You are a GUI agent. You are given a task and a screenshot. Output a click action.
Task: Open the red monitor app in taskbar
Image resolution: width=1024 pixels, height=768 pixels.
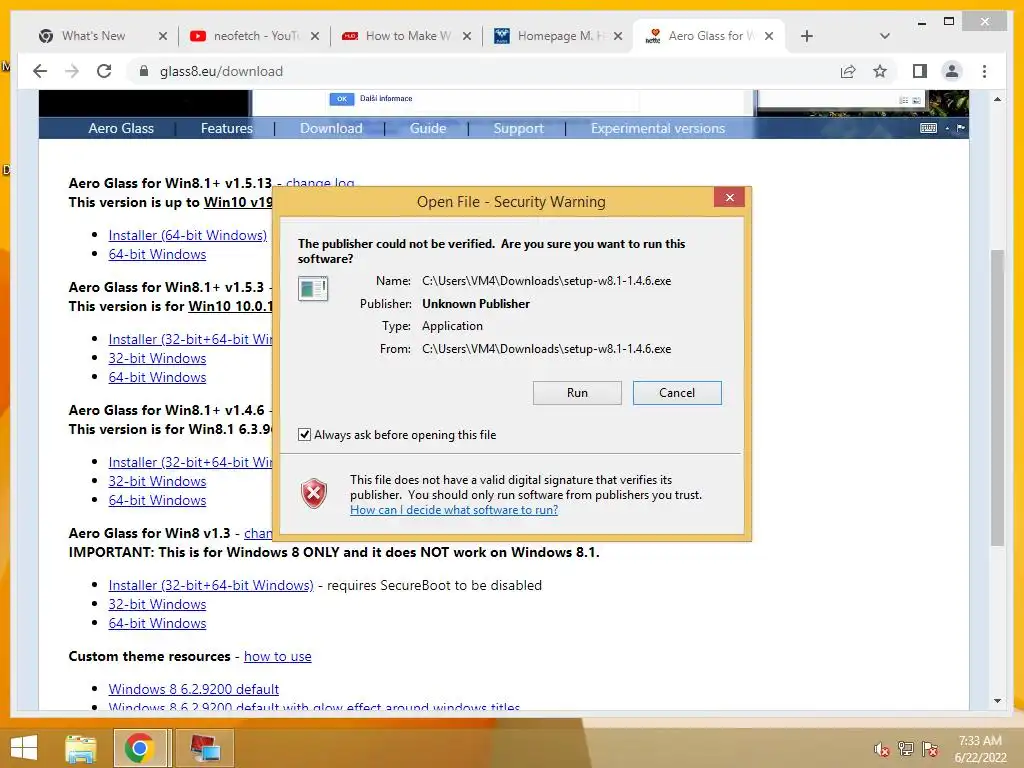(204, 748)
